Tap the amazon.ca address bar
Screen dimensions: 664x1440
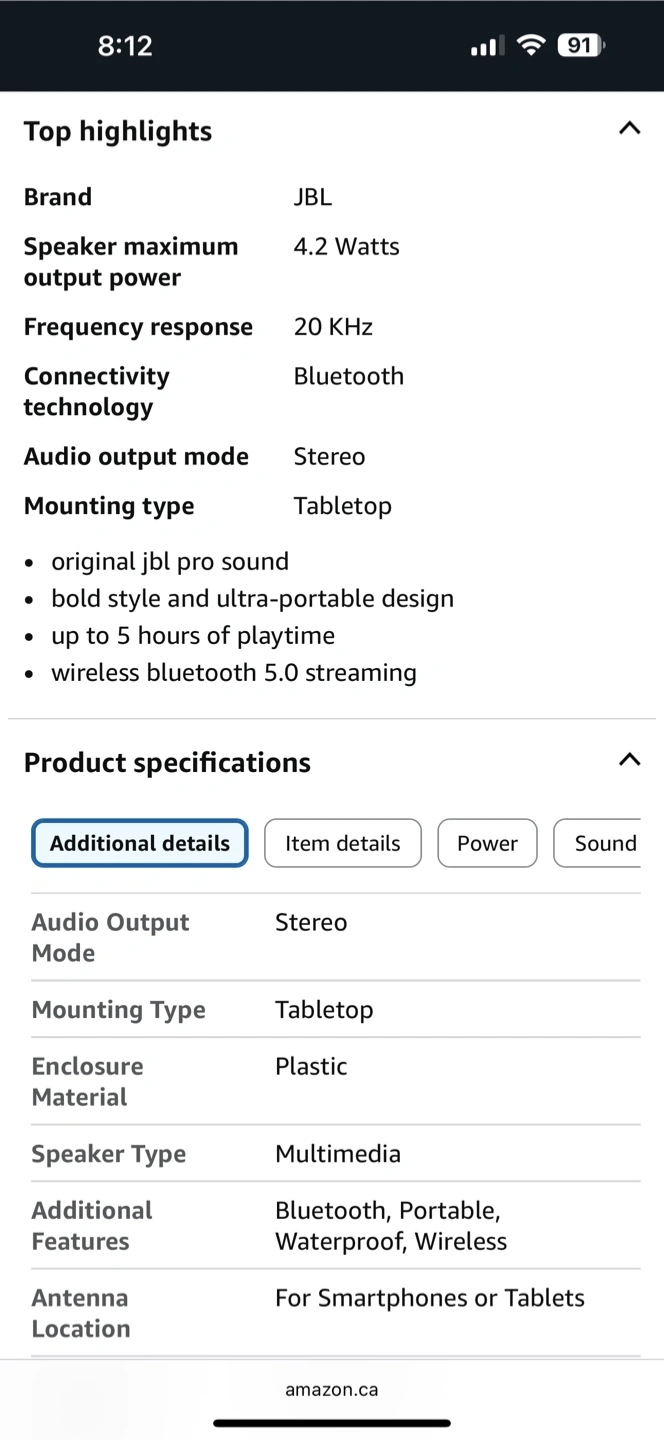pos(332,1390)
